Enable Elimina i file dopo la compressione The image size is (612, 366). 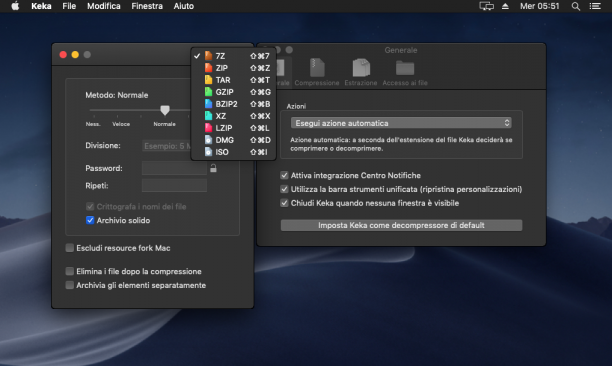pyautogui.click(x=69, y=271)
